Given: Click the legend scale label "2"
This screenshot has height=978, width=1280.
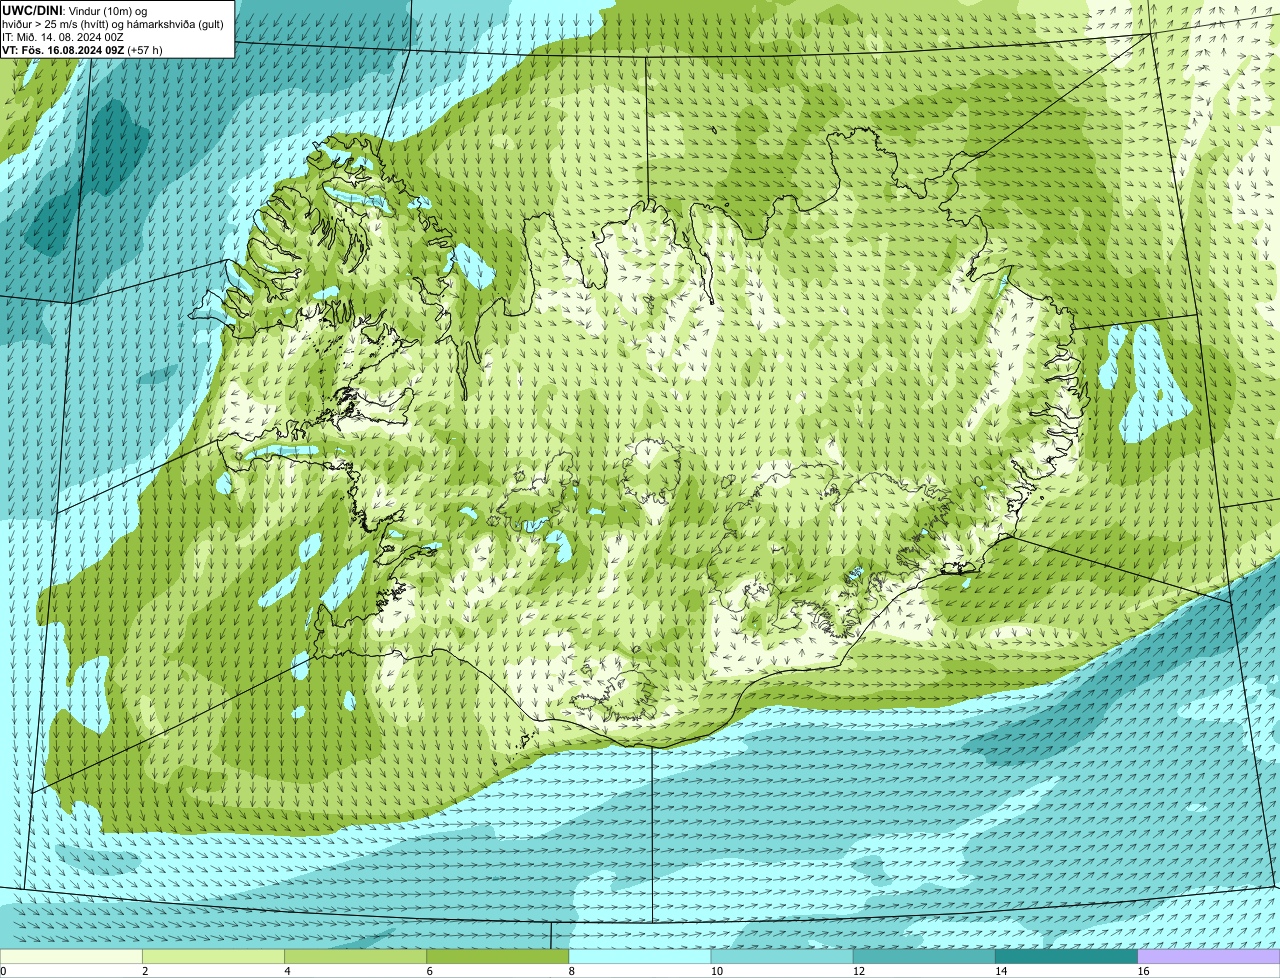Looking at the screenshot, I should tap(145, 971).
